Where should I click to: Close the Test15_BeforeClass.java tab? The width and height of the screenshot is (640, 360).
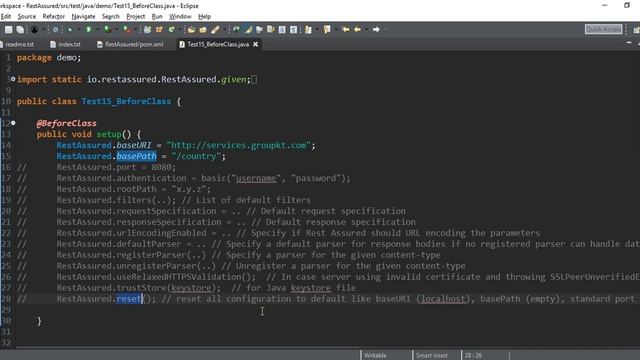click(x=256, y=44)
